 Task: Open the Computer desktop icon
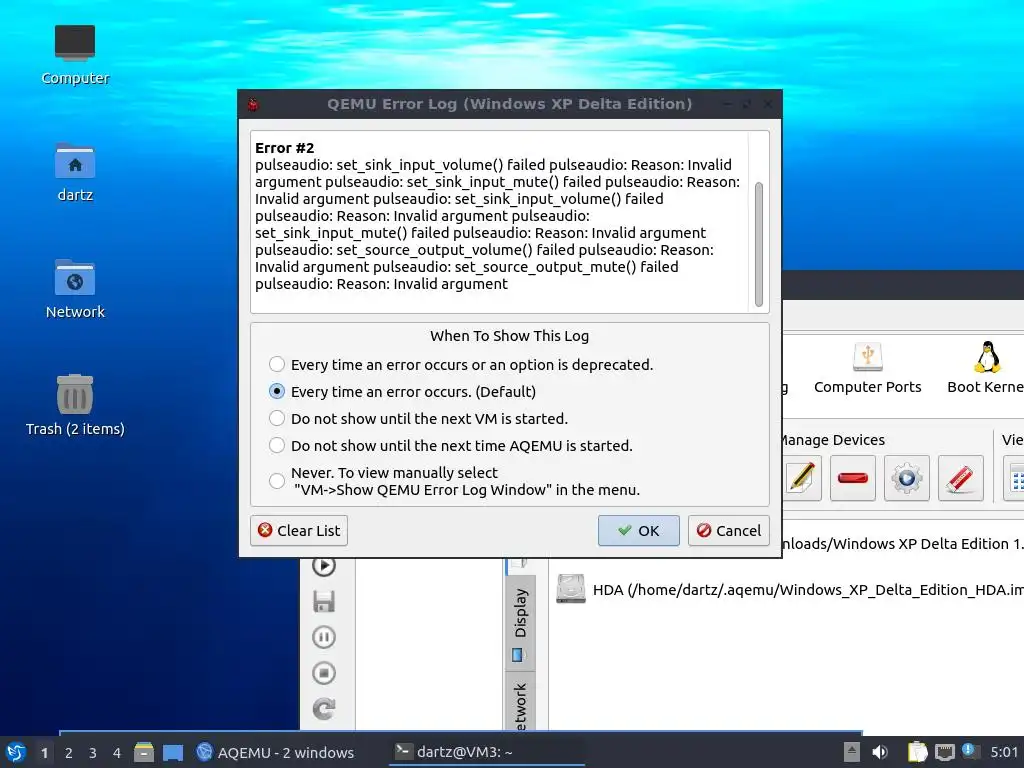pyautogui.click(x=75, y=56)
